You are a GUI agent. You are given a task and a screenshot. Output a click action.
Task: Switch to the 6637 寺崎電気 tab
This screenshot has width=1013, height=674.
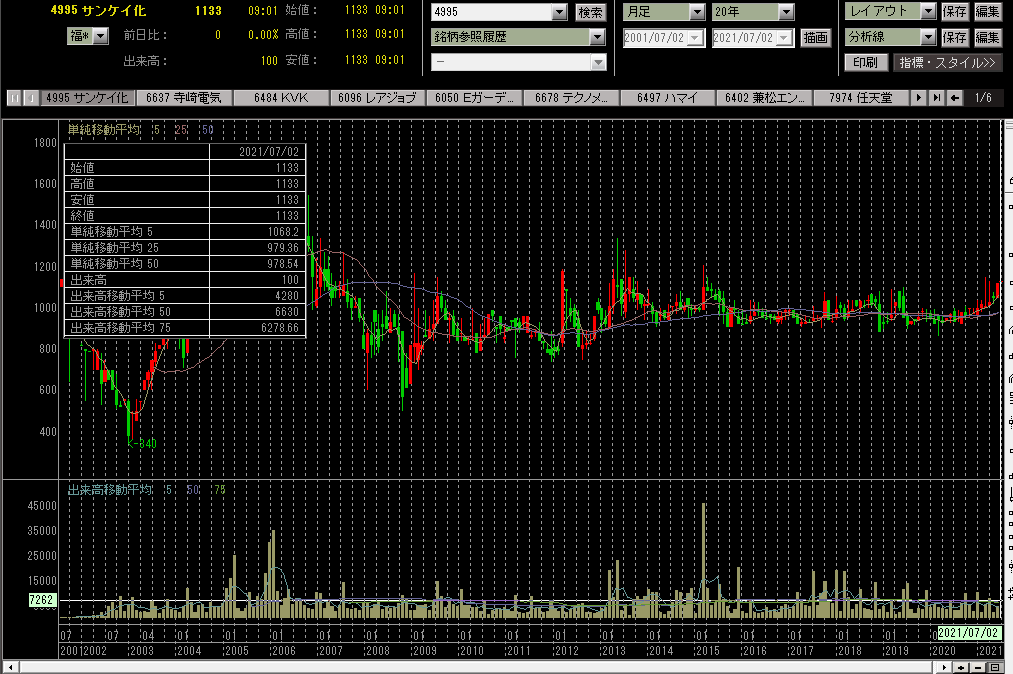click(183, 98)
